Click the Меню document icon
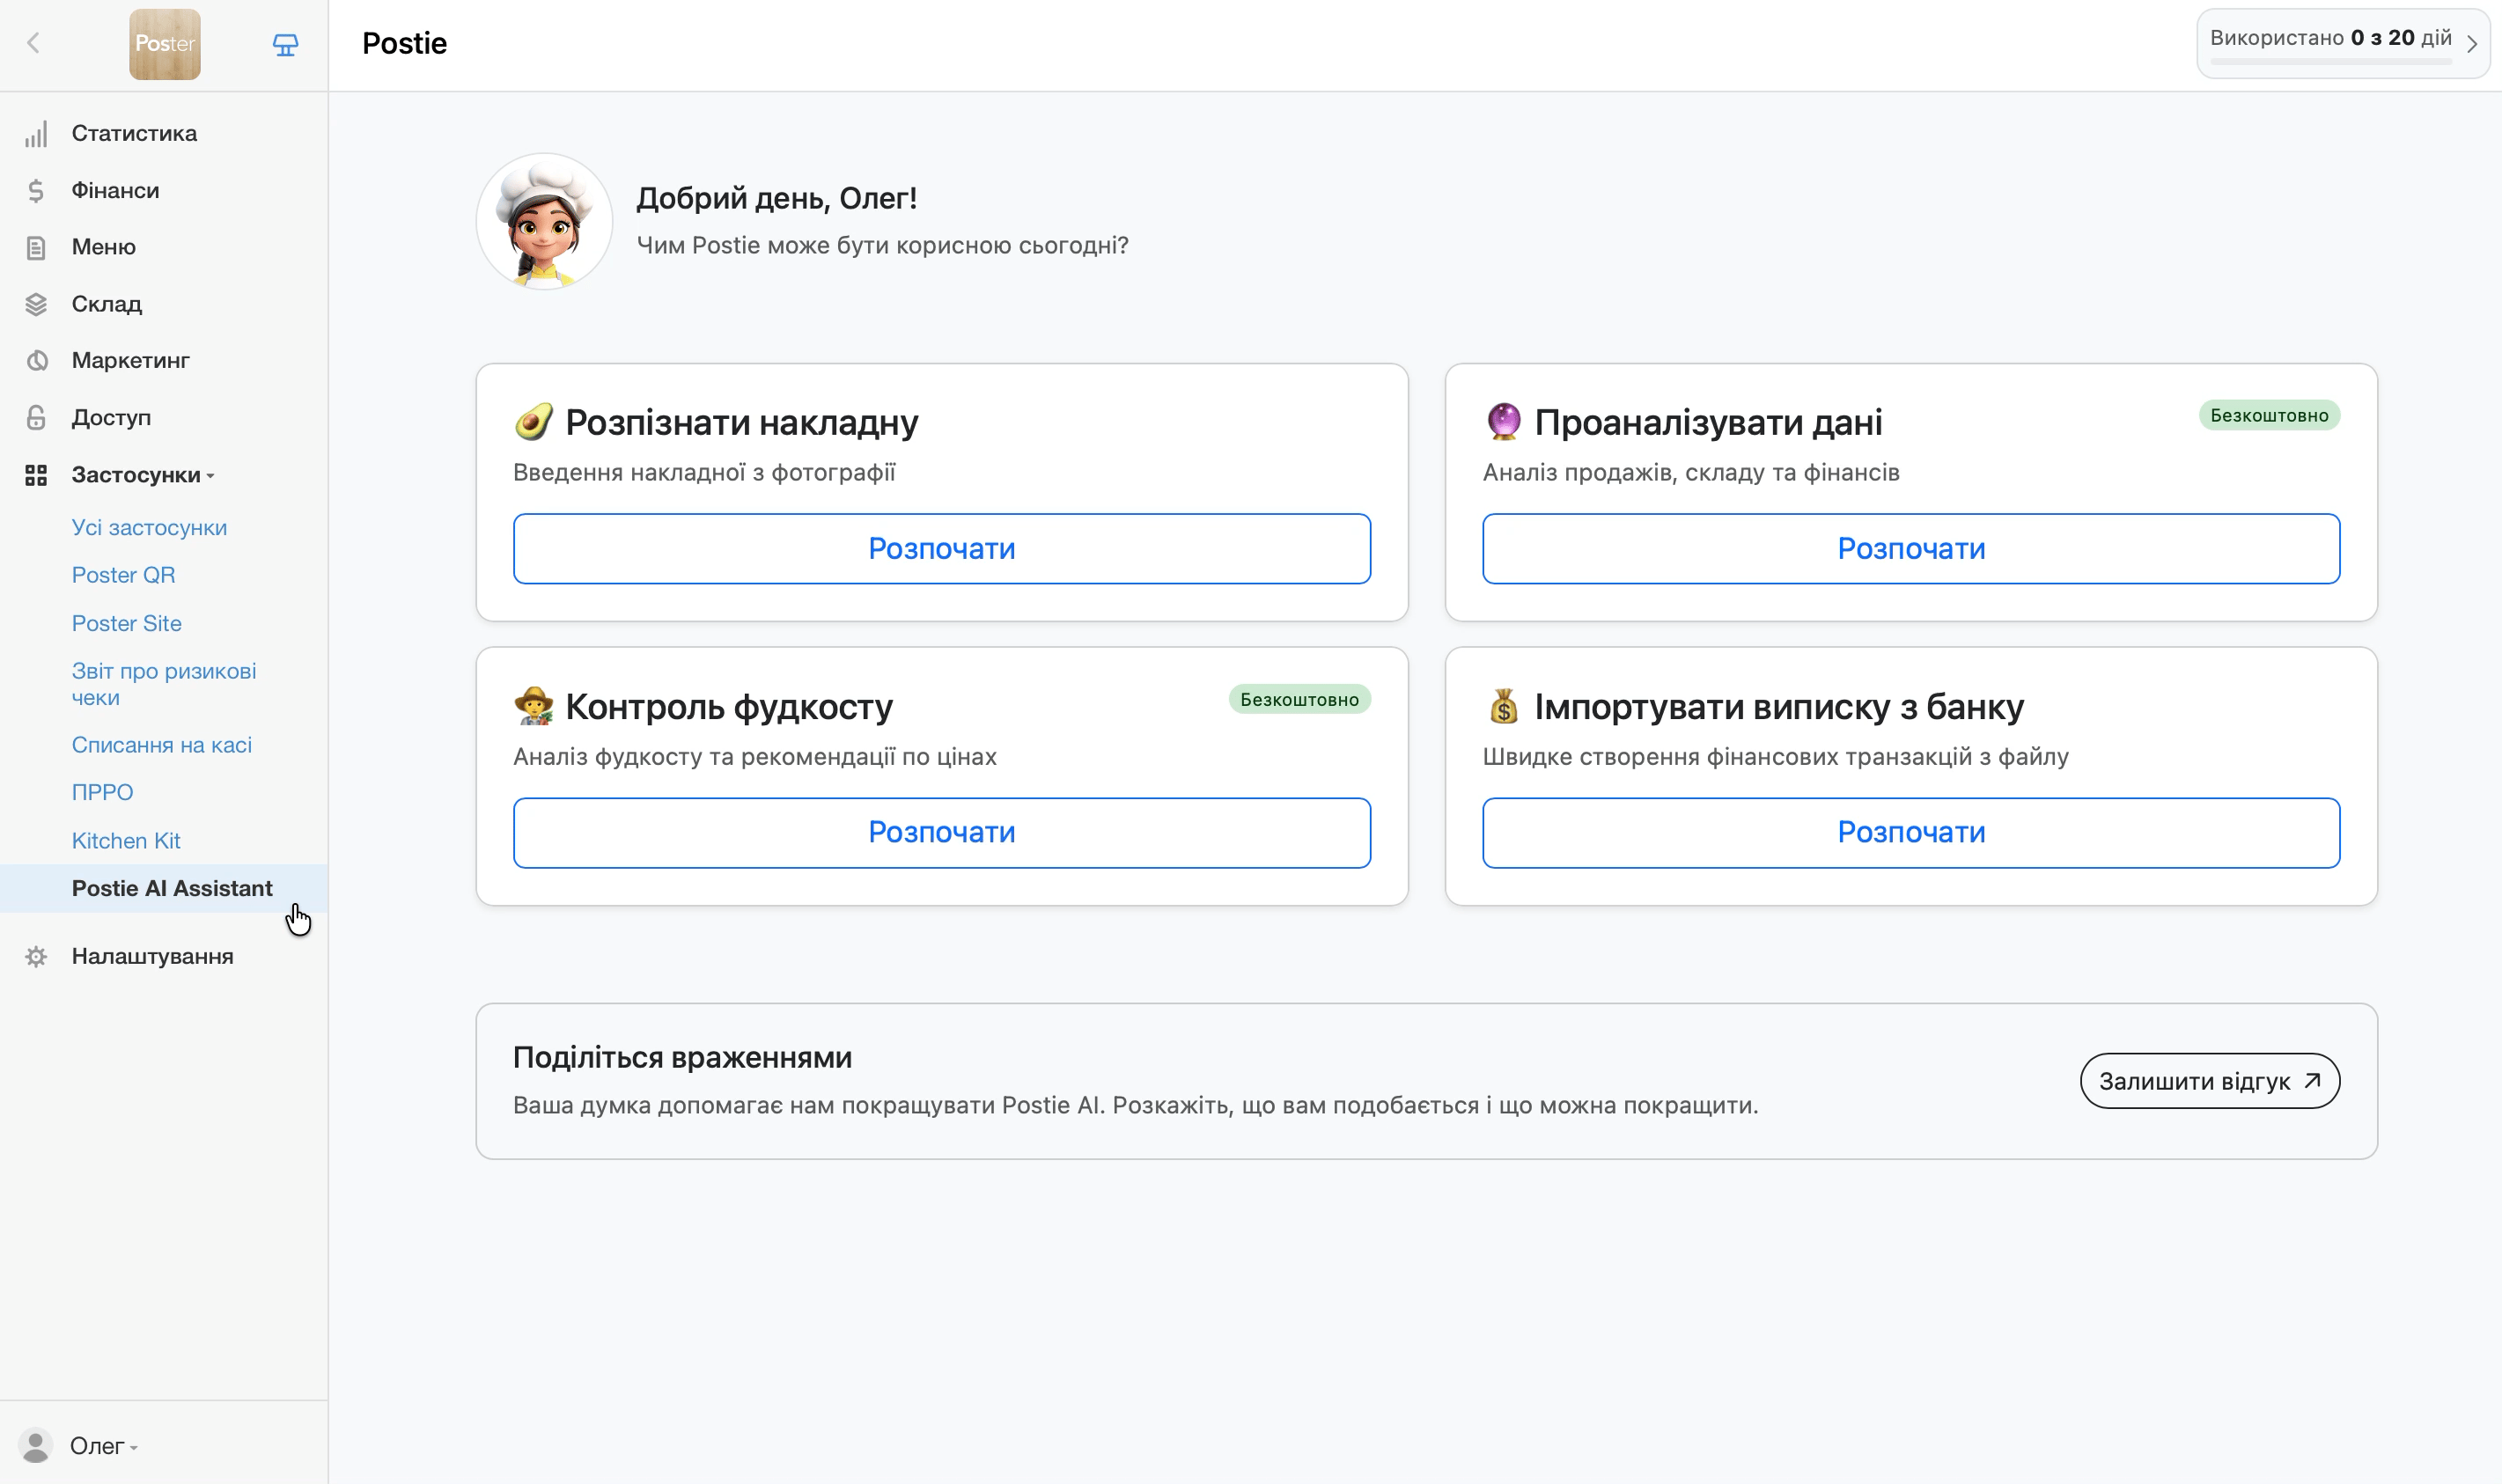The height and width of the screenshot is (1484, 2502). (x=36, y=247)
